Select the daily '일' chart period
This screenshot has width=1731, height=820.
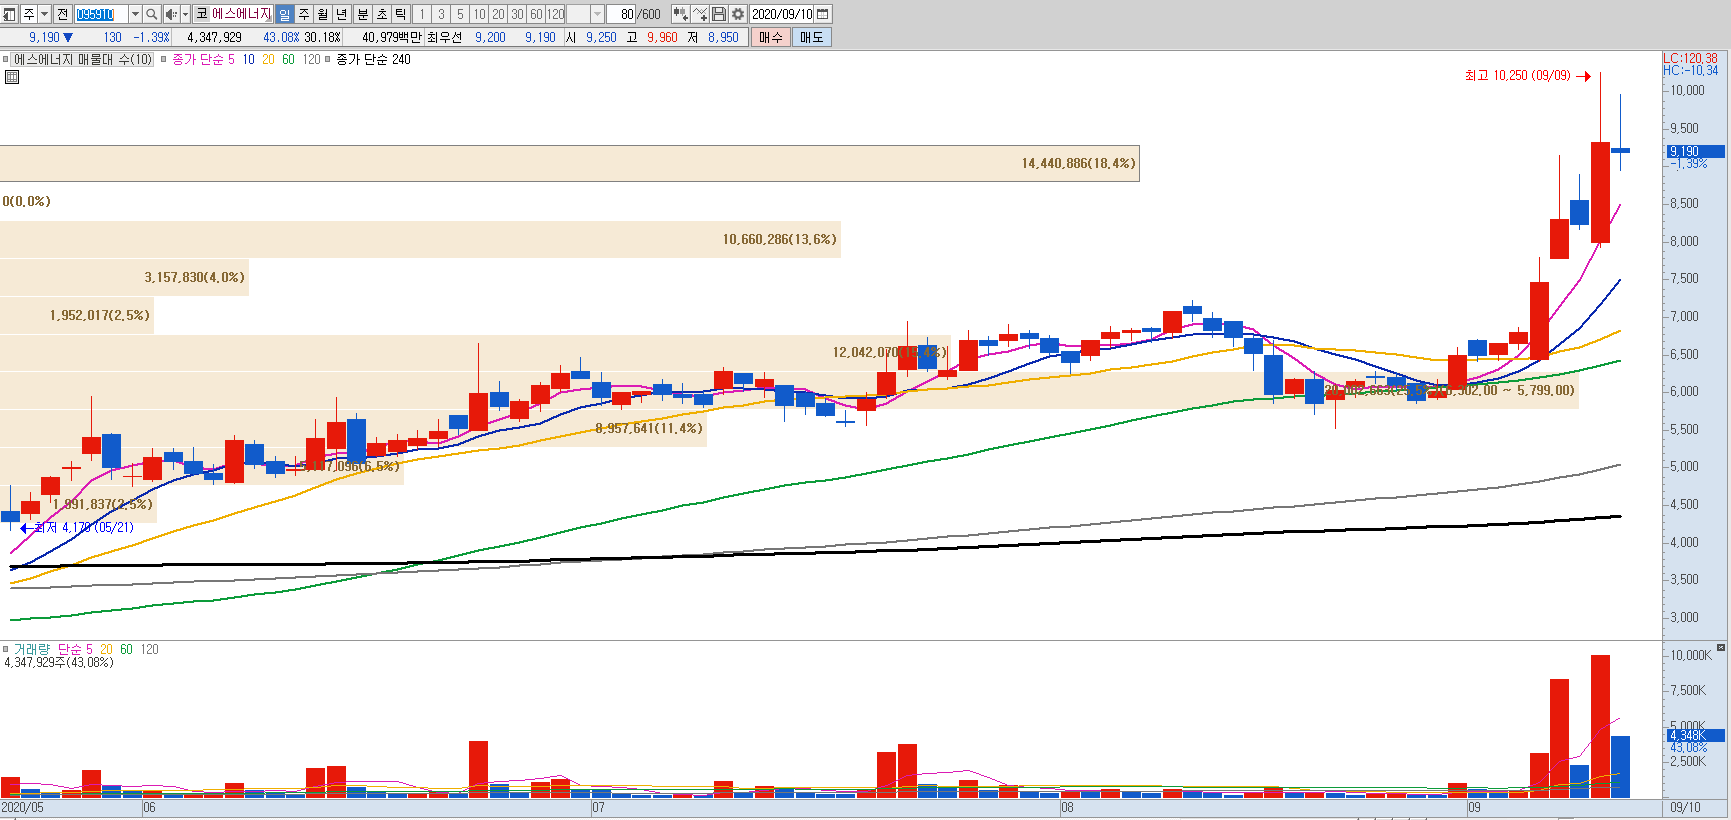tap(284, 14)
